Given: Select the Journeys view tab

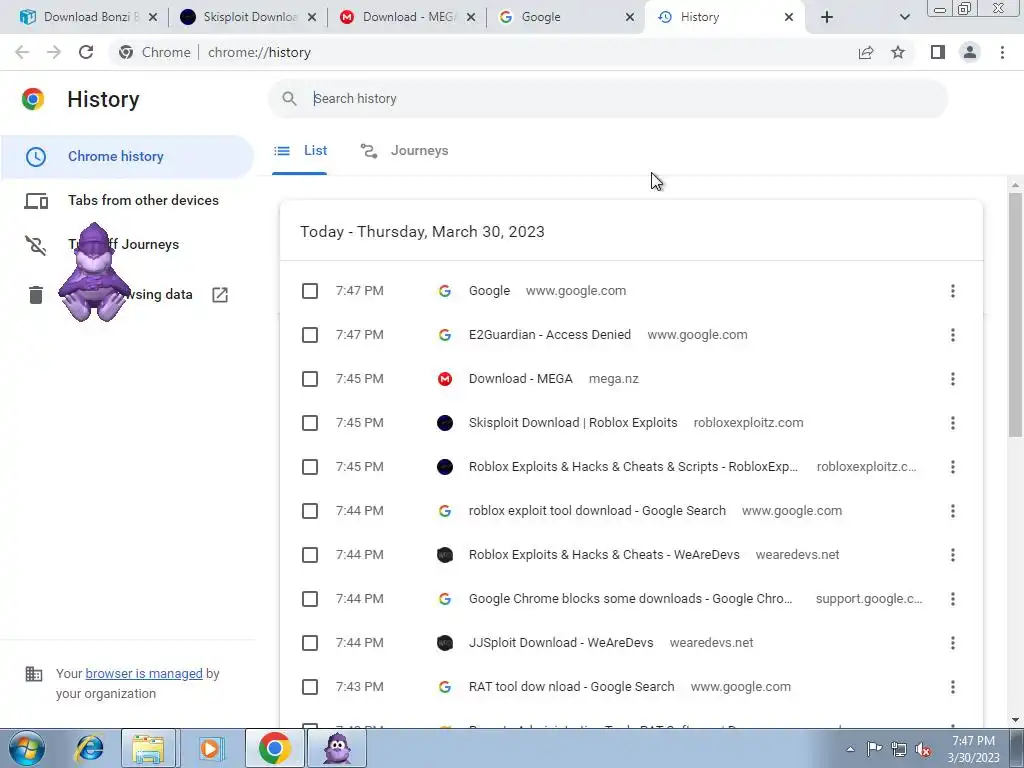Looking at the screenshot, I should (404, 151).
